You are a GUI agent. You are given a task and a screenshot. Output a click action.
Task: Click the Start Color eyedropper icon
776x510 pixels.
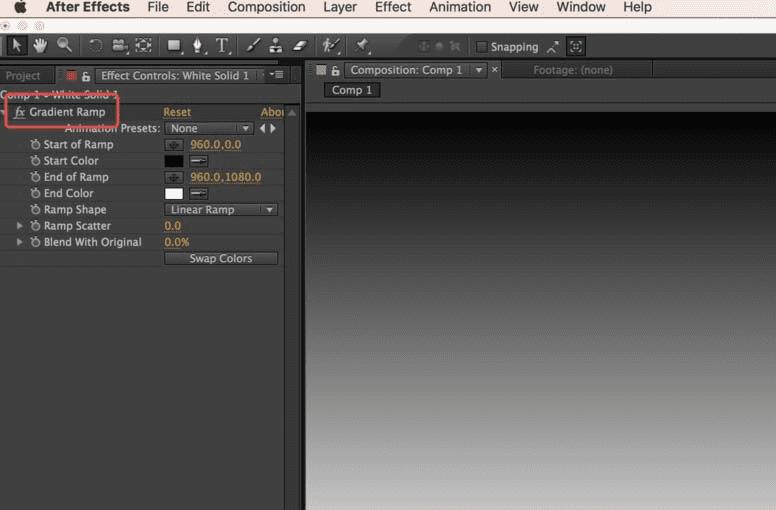[x=199, y=161]
